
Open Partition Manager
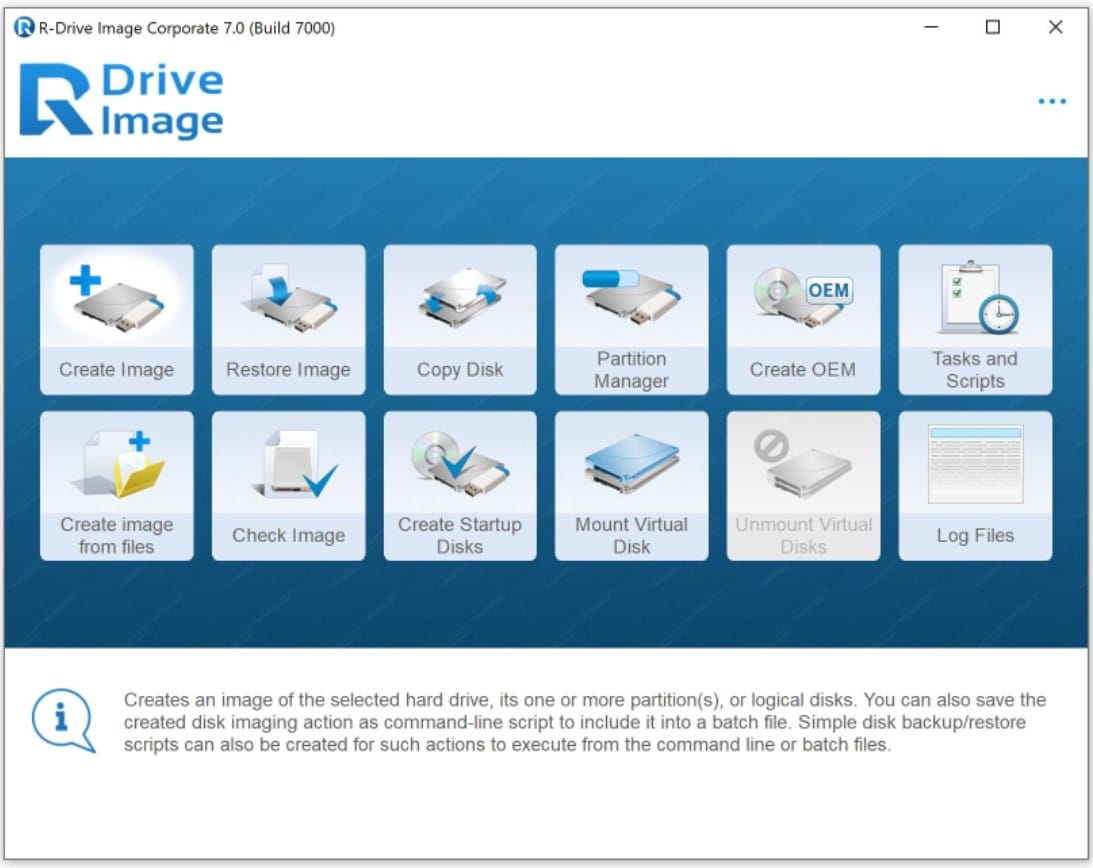pyautogui.click(x=631, y=319)
